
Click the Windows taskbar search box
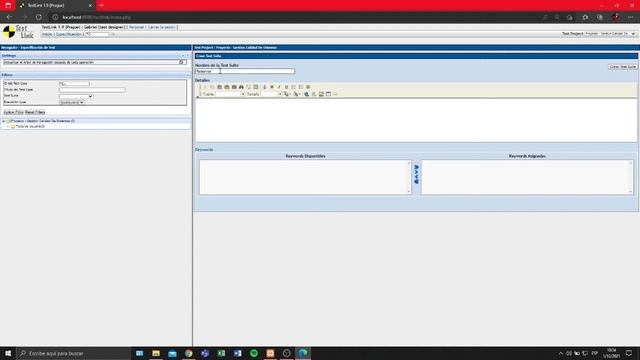click(x=74, y=353)
